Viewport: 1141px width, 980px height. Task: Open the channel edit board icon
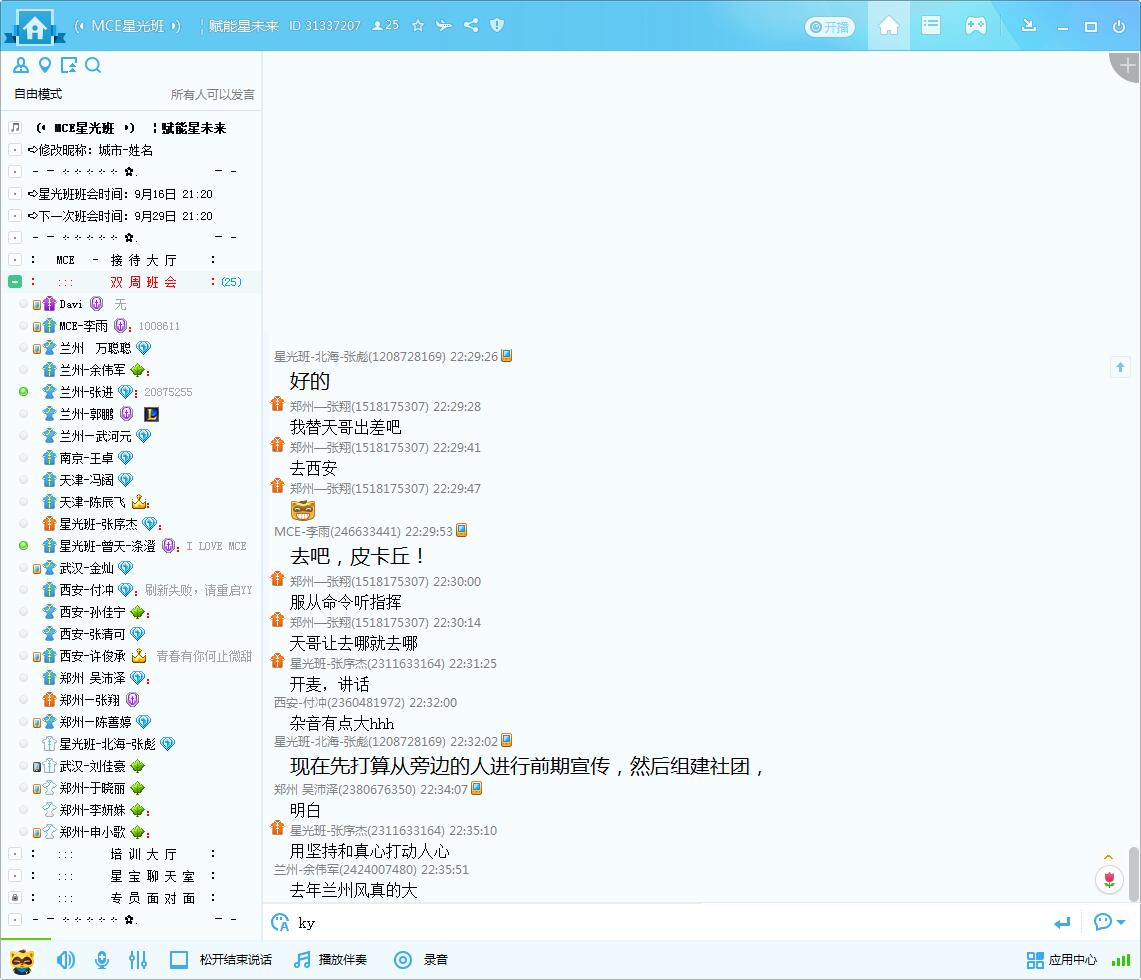68,65
